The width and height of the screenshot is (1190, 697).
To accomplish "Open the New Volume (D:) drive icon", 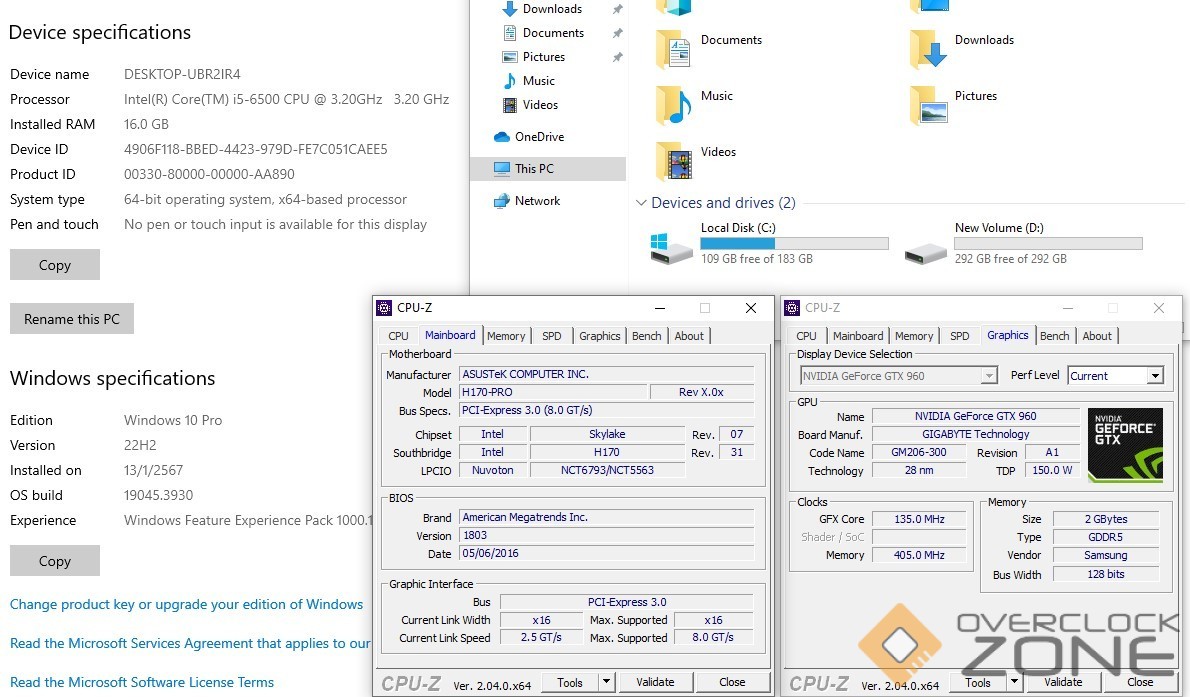I will click(925, 249).
